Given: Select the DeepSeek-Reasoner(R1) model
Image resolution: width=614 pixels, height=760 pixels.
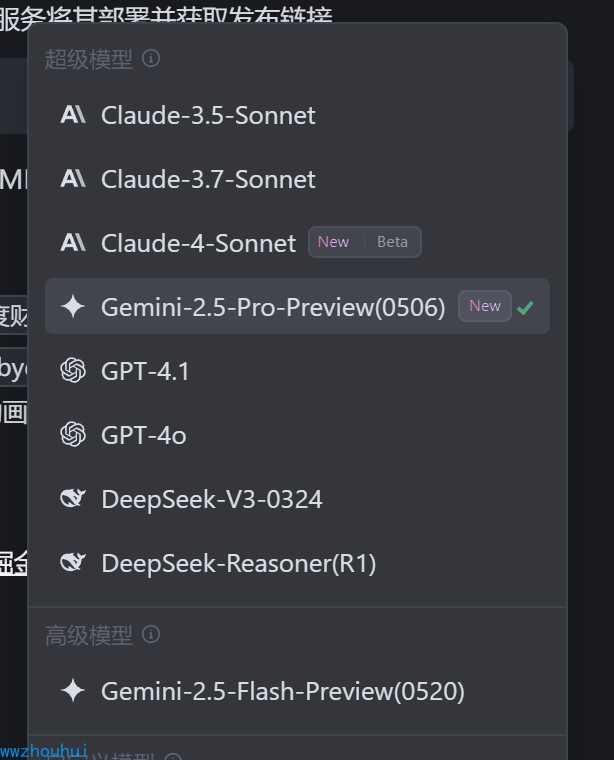Looking at the screenshot, I should (x=238, y=563).
